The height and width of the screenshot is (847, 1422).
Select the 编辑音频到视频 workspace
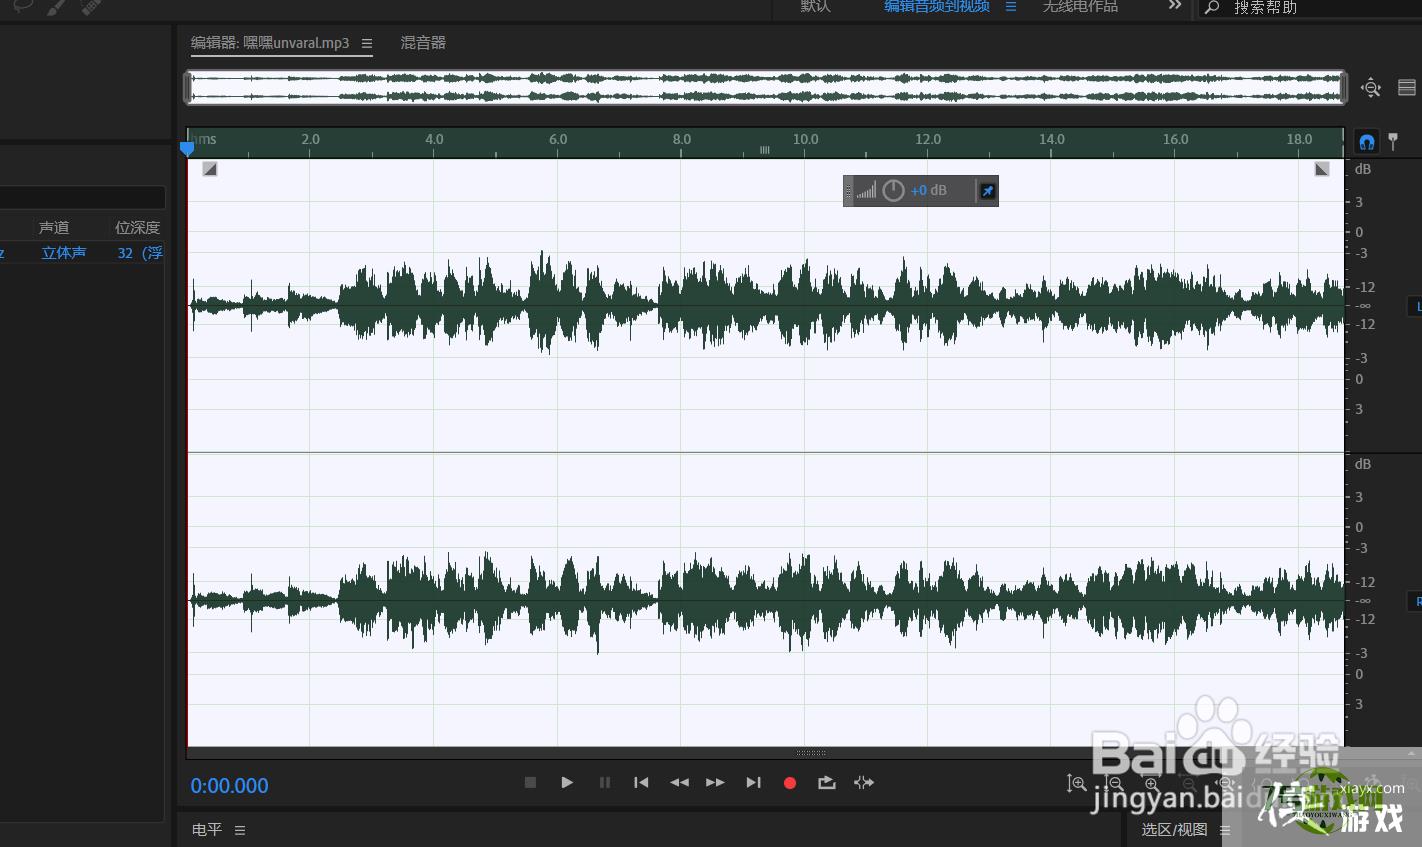(937, 6)
